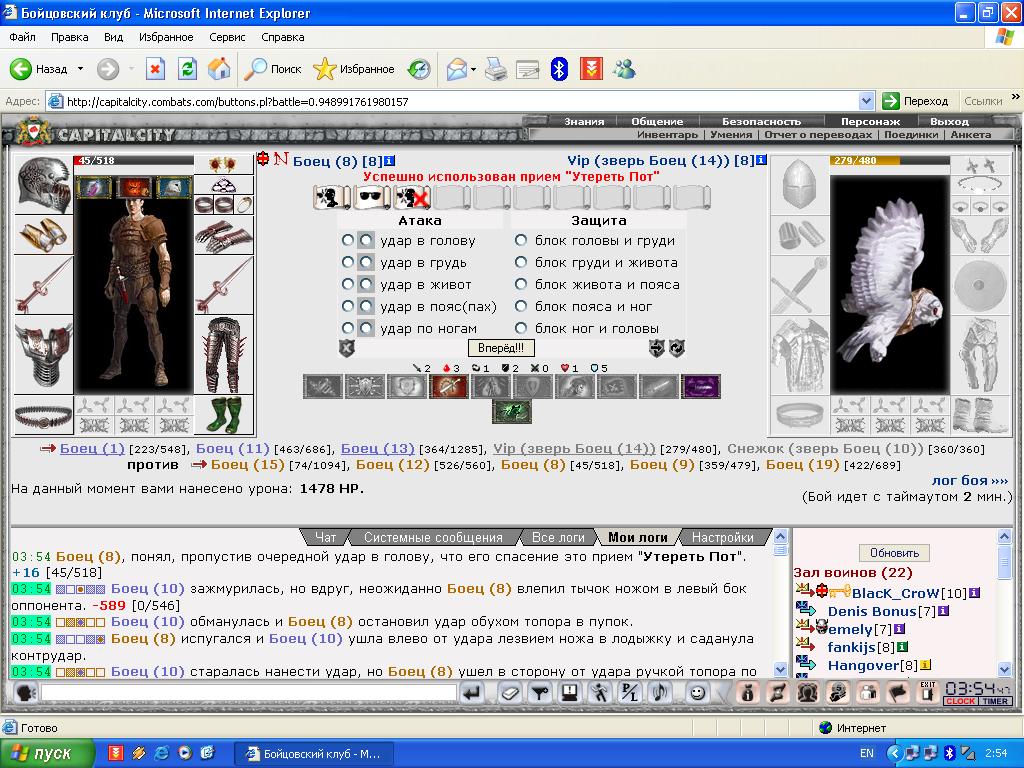Viewport: 1024px width, 768px height.
Task: Expand the Ссылки toolbar chevron
Action: click(1015, 98)
